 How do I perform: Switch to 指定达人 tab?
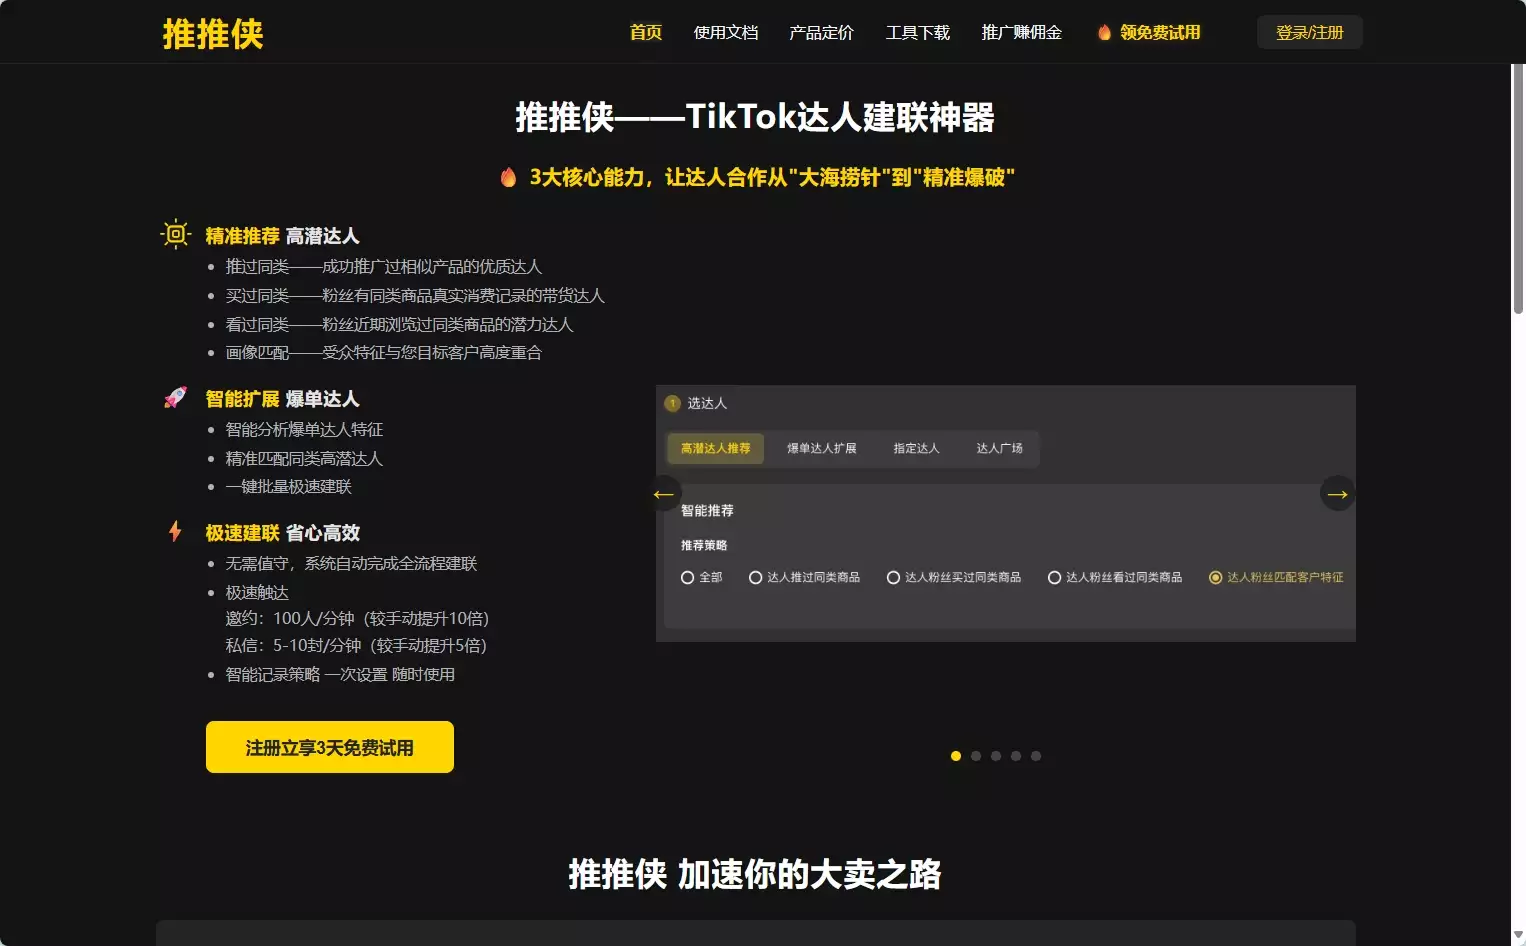point(917,448)
